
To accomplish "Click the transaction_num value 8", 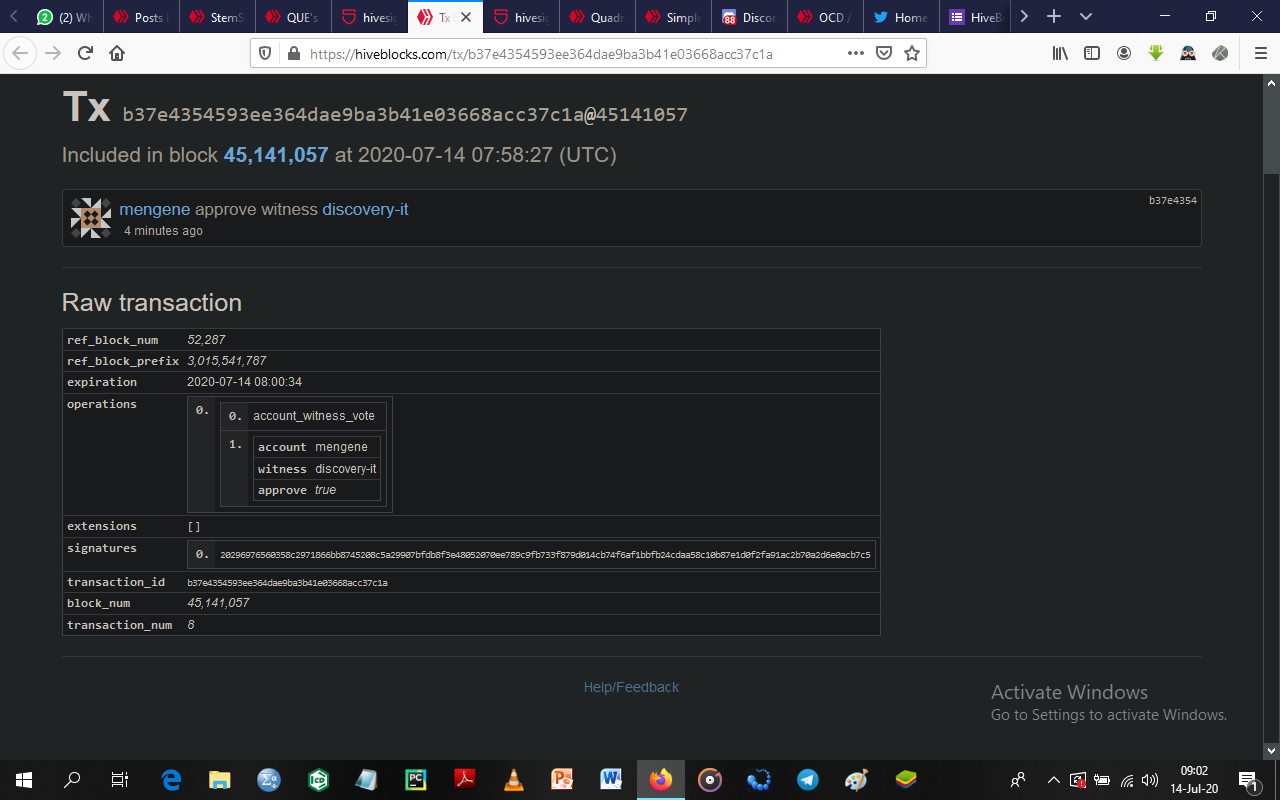I will [191, 625].
